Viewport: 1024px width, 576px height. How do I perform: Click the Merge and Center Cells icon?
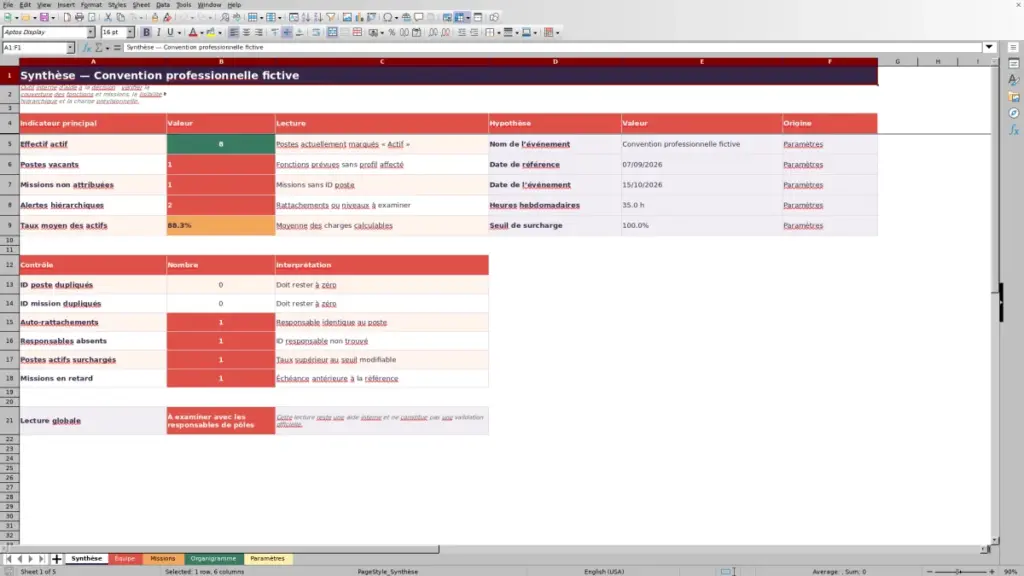pyautogui.click(x=332, y=33)
